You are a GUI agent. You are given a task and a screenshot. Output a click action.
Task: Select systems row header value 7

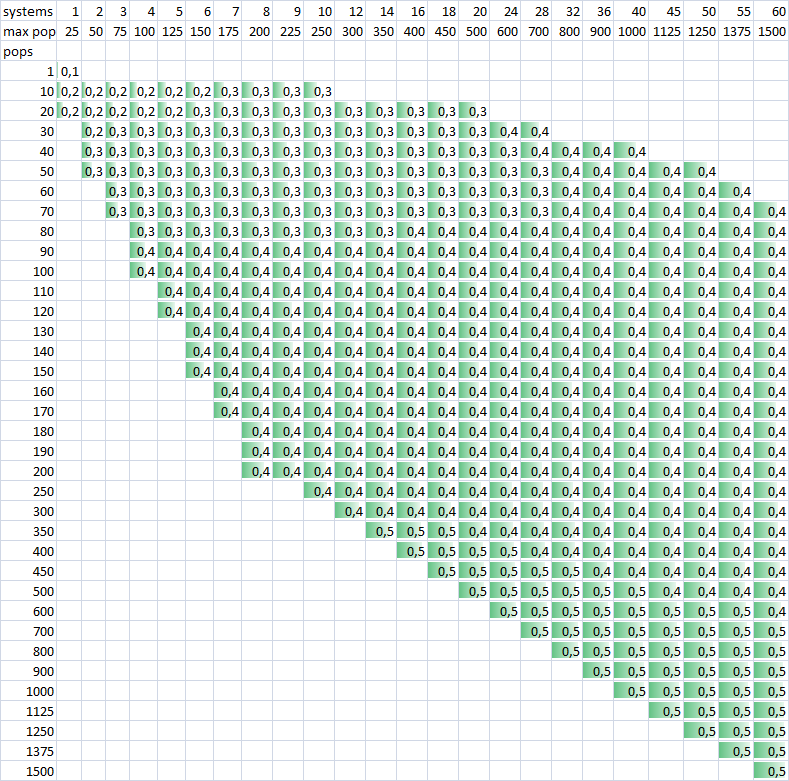227,11
